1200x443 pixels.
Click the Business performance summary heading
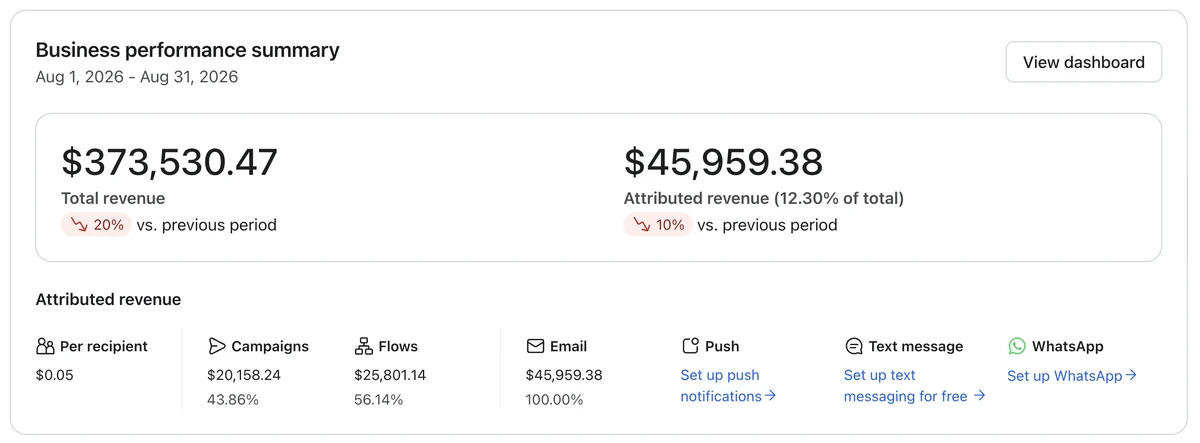pyautogui.click(x=188, y=50)
